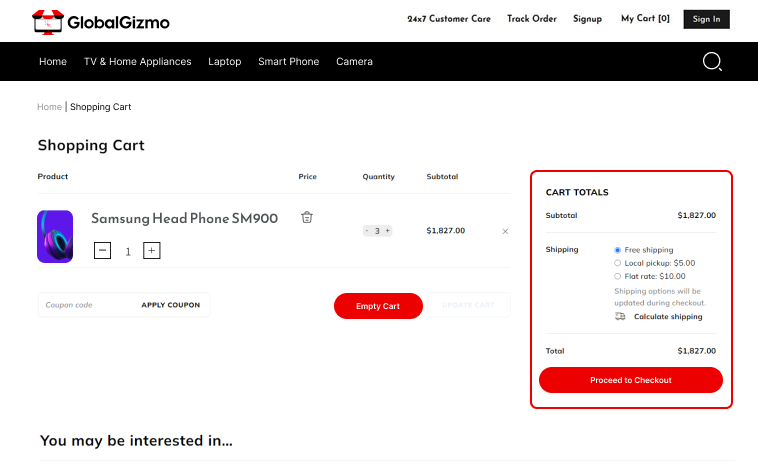Click the Proceed to Checkout button
This screenshot has height=473, width=758.
pyautogui.click(x=630, y=380)
